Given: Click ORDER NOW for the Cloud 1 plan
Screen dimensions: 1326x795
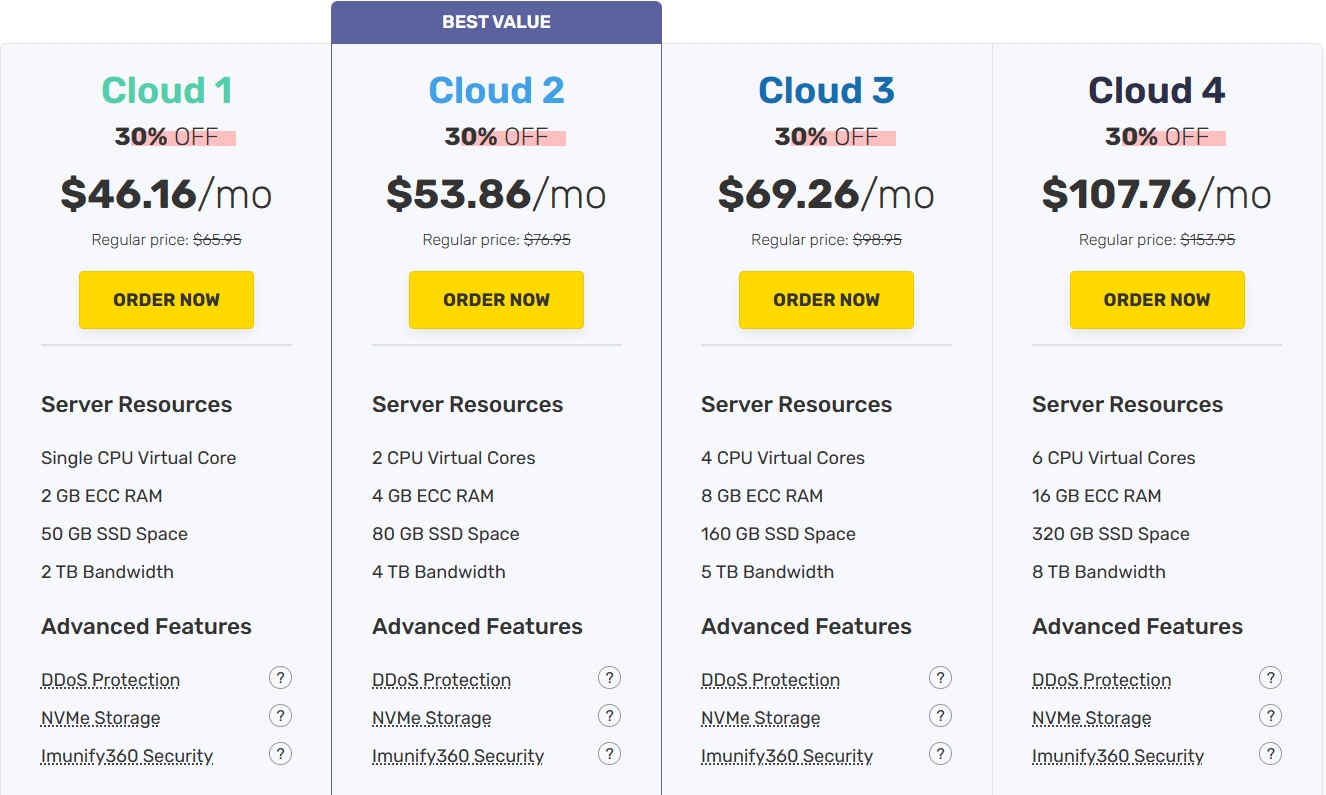Looking at the screenshot, I should pos(166,299).
